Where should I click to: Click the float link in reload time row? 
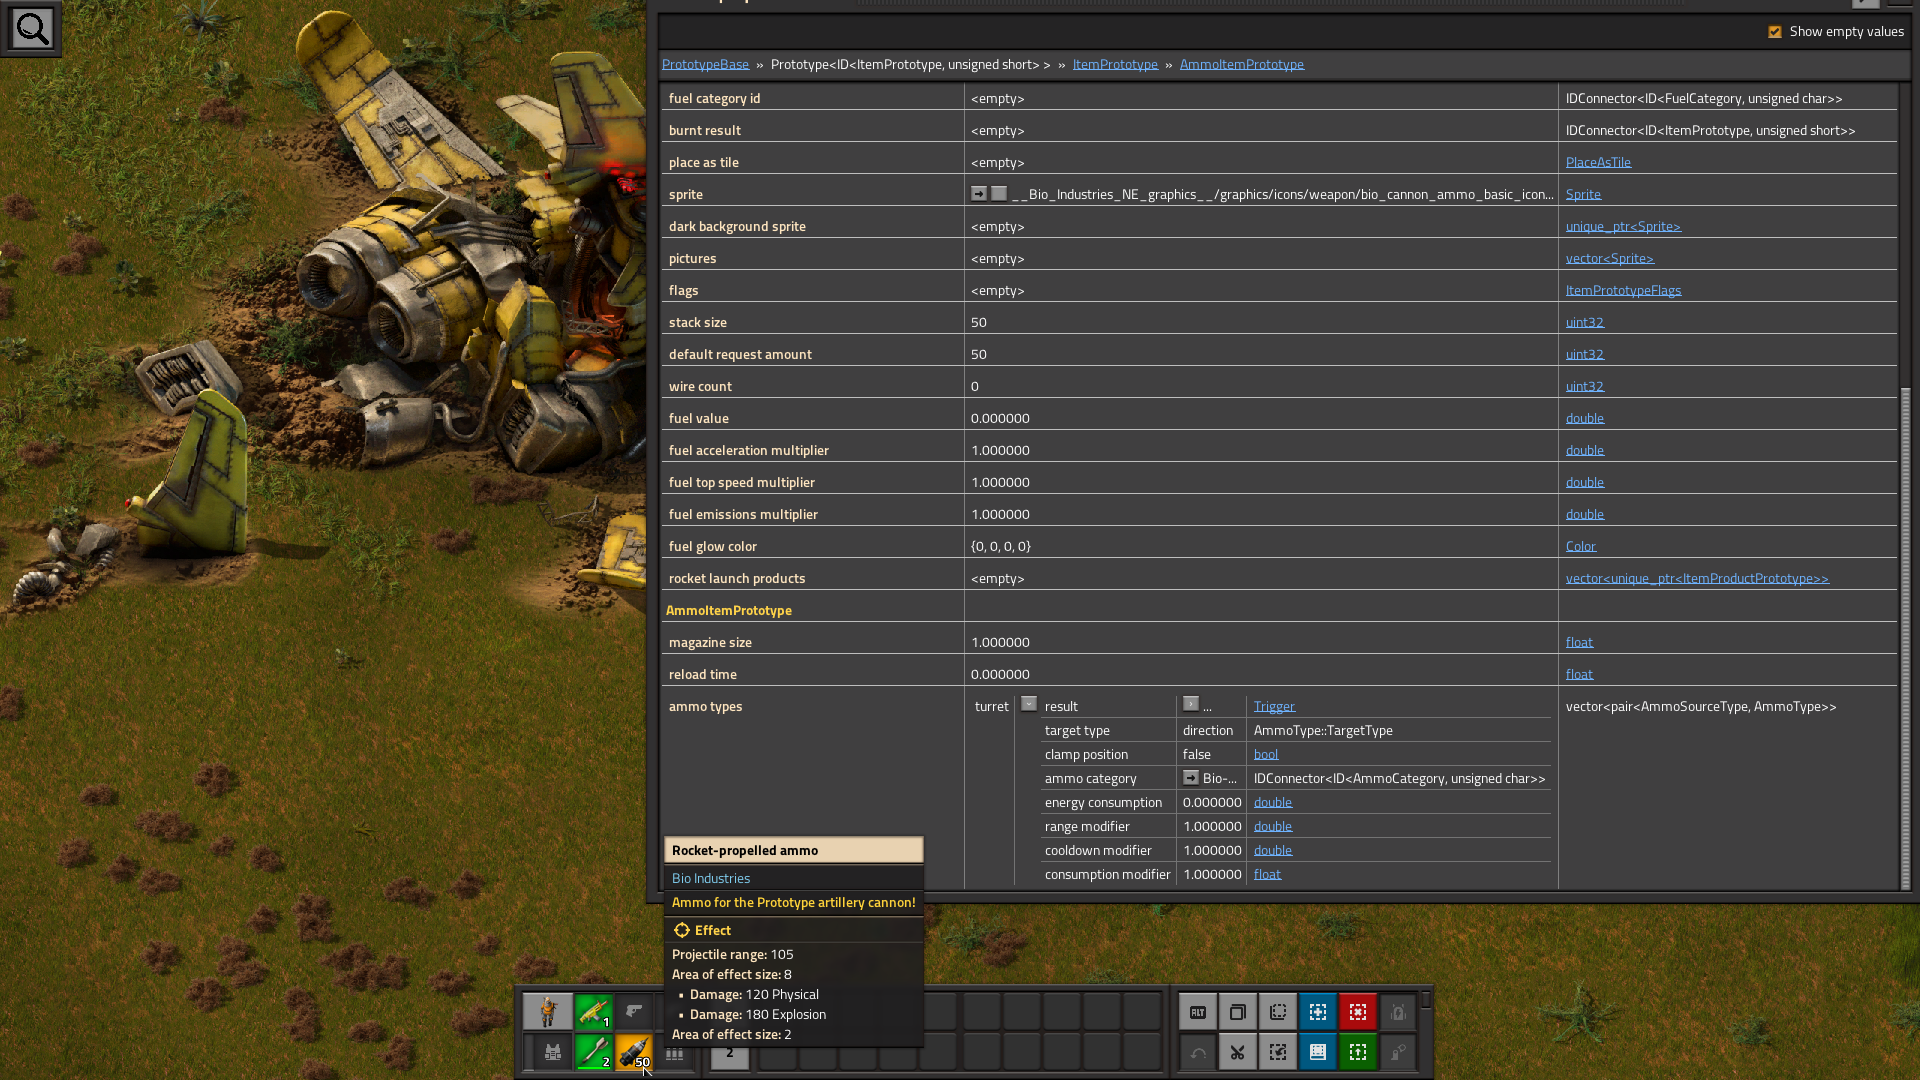pos(1579,674)
